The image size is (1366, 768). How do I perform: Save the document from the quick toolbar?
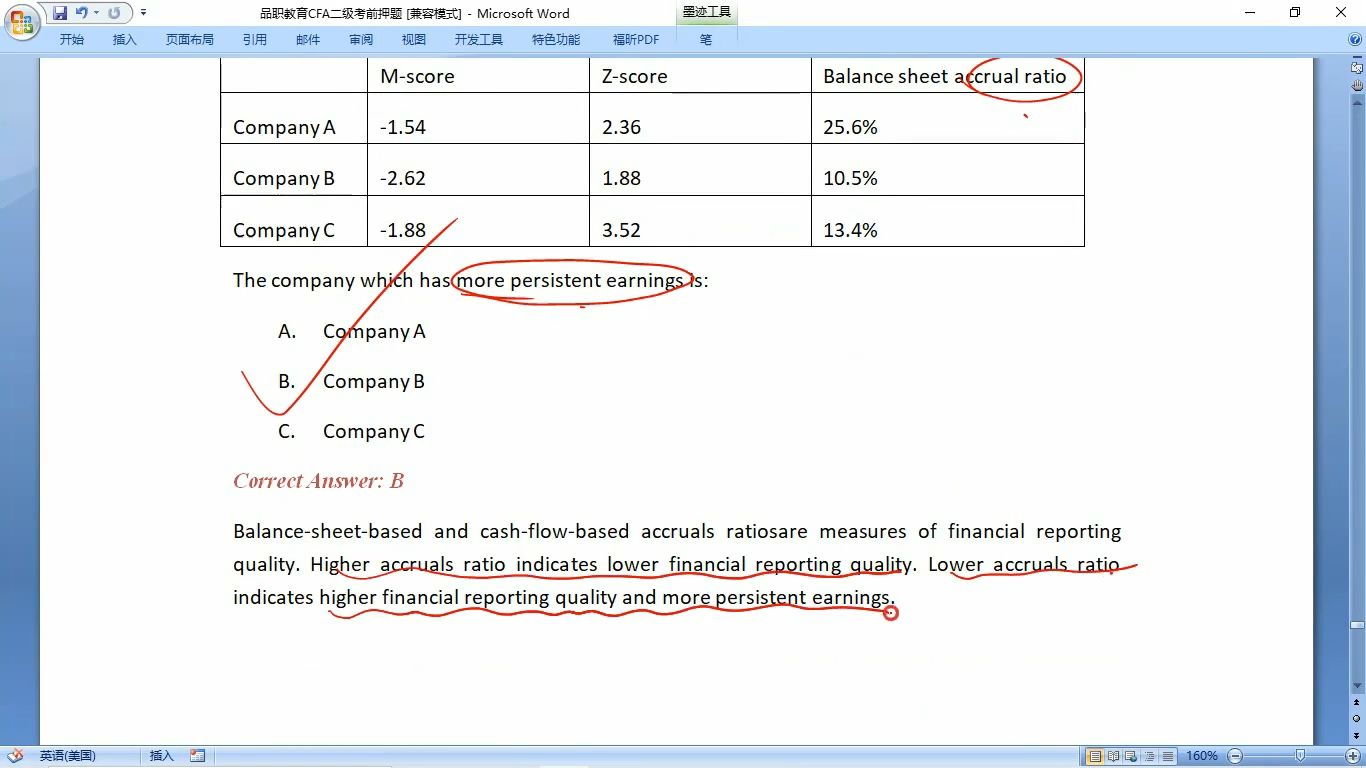tap(60, 13)
